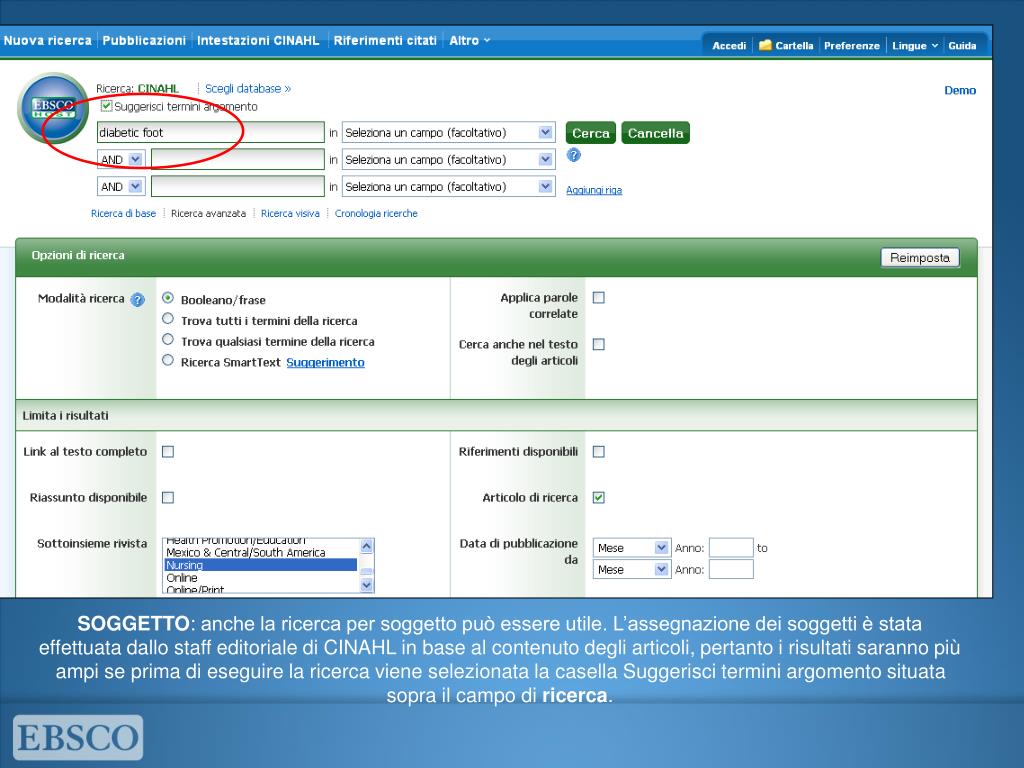Open start Mese dropdown for publication date
Screen dimensions: 1024x768
632,548
